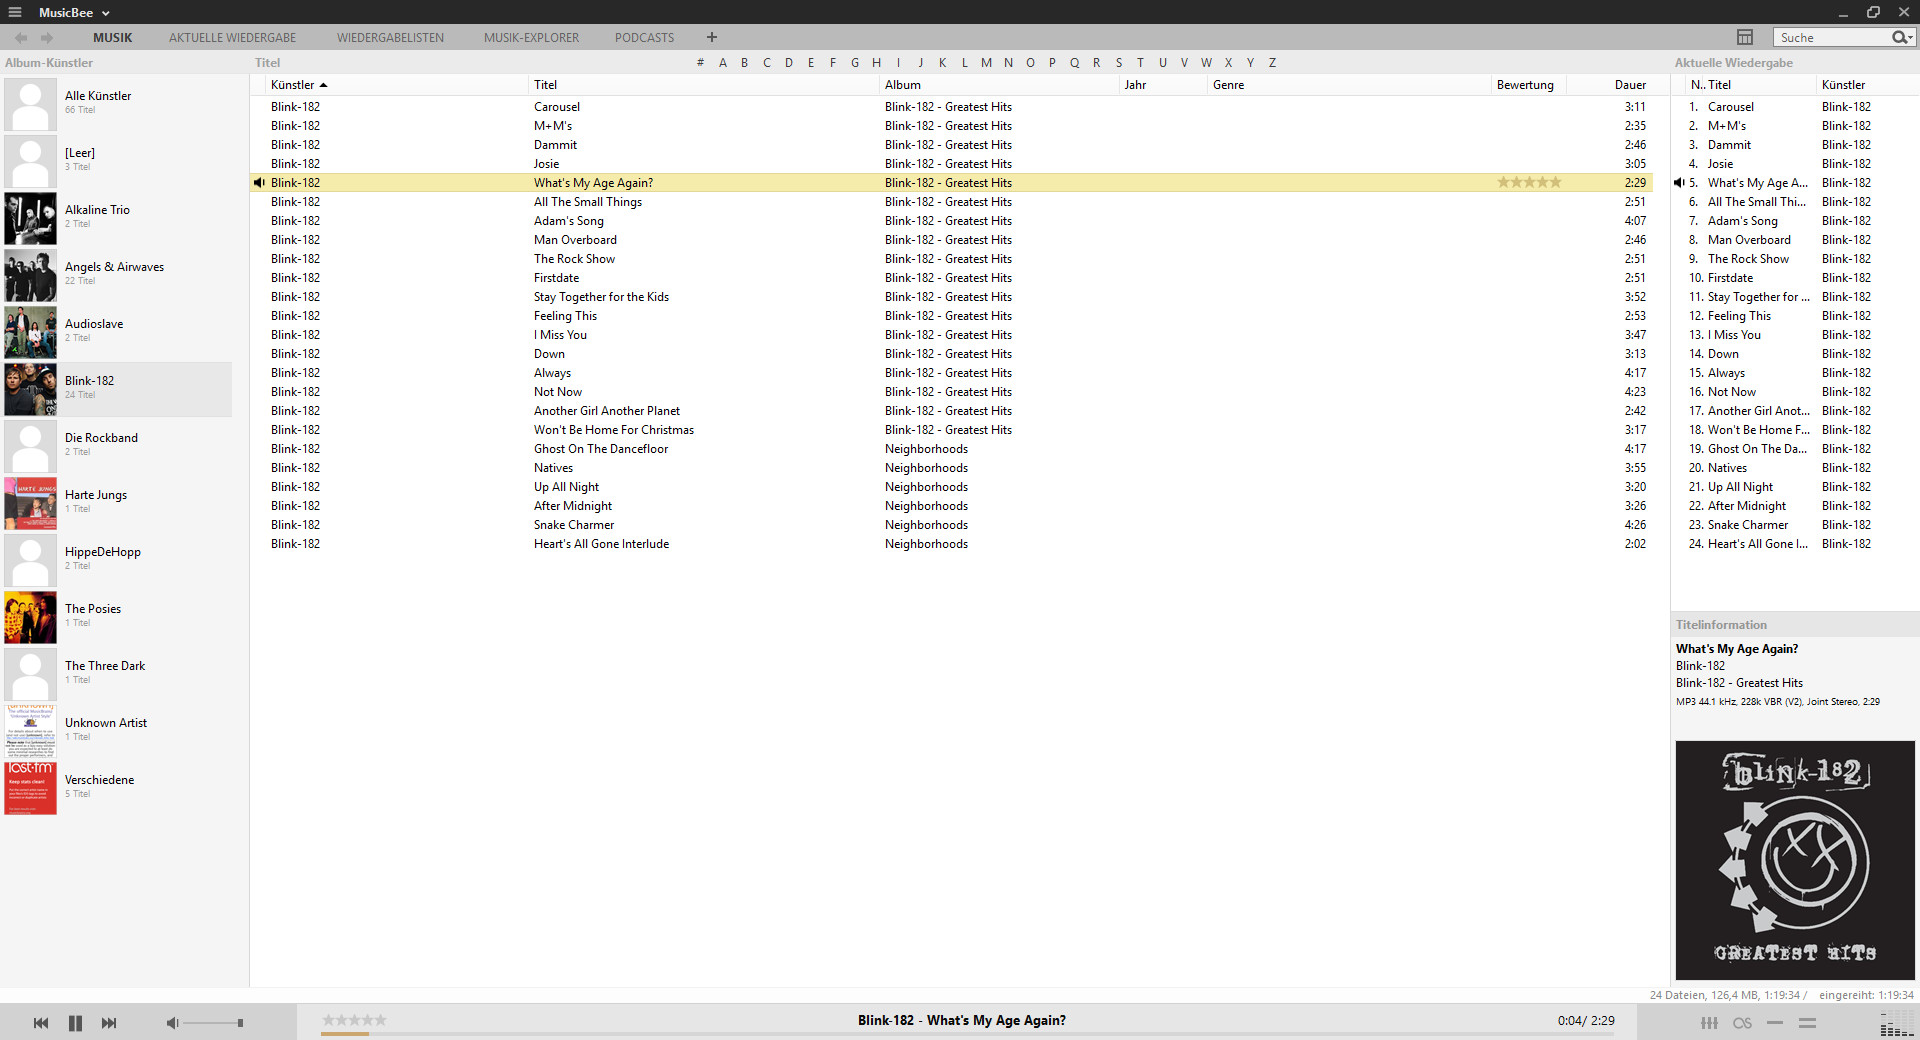
Task: Rate What's My Age Again? five stars
Action: 1556,182
